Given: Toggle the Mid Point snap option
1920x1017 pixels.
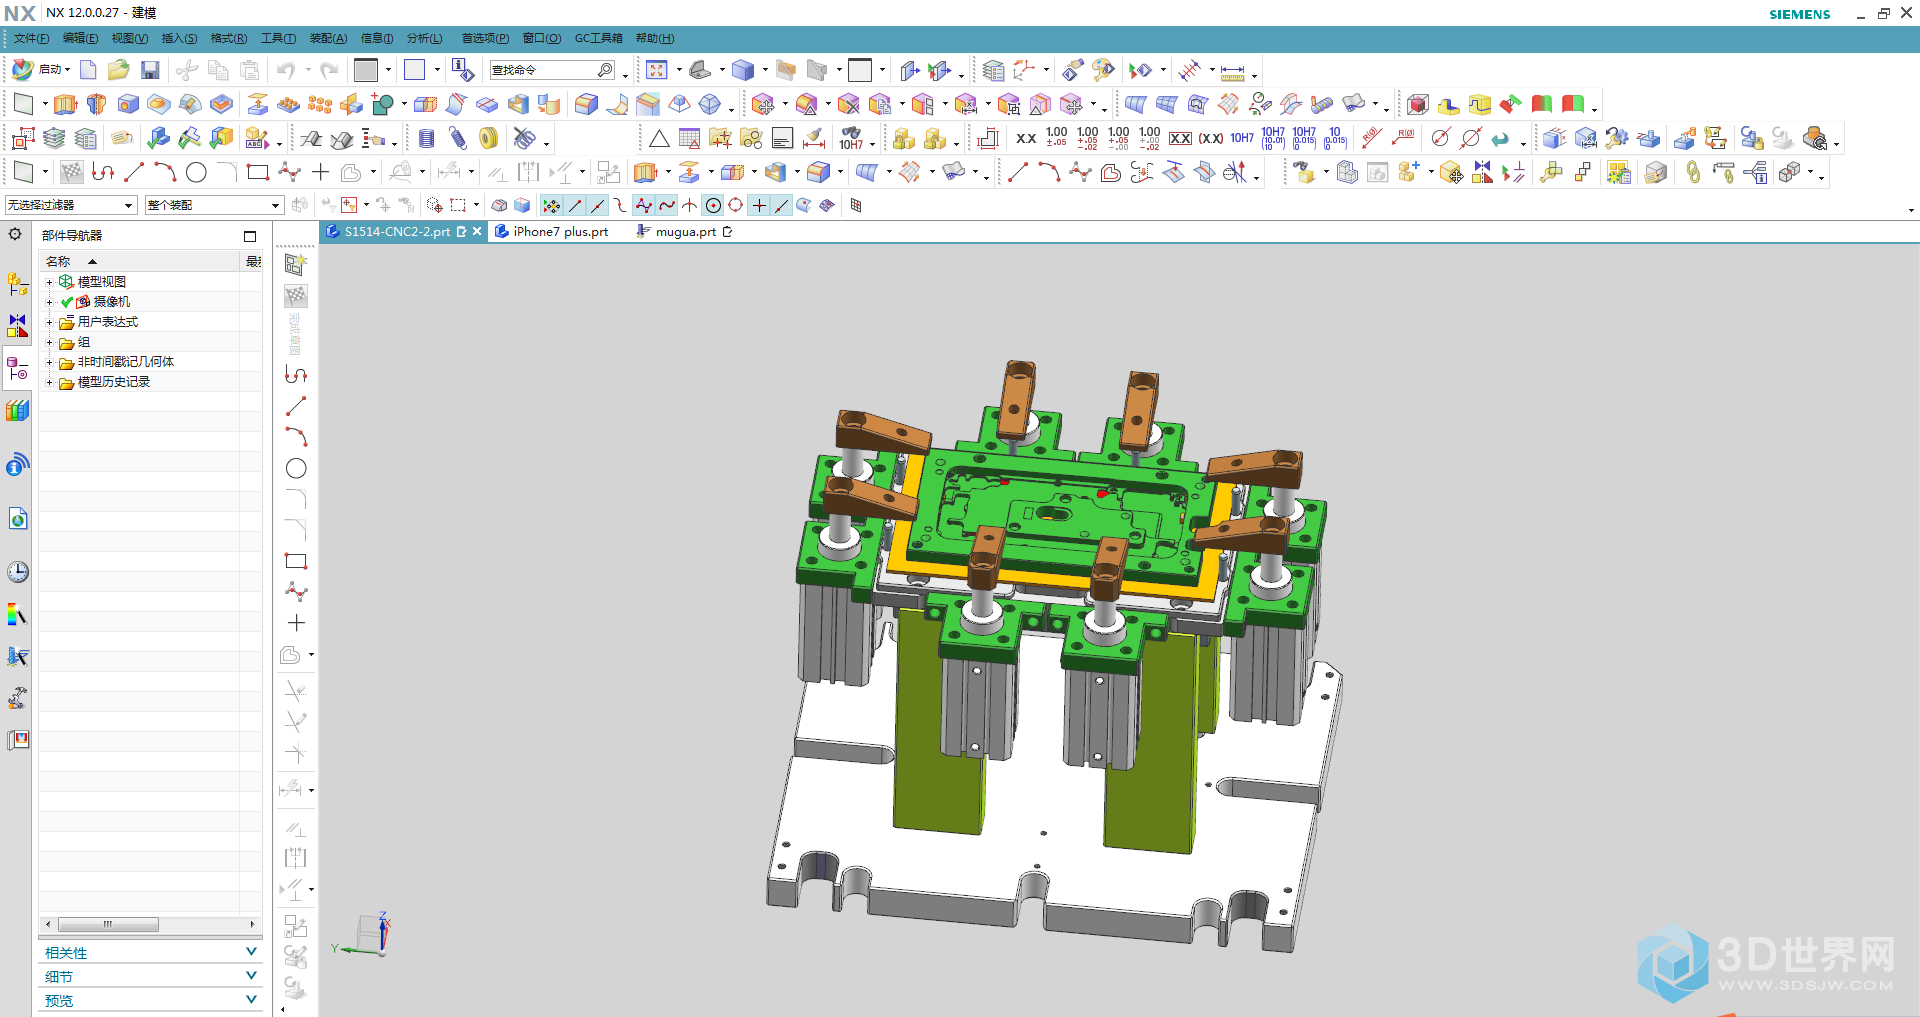Looking at the screenshot, I should pyautogui.click(x=598, y=205).
